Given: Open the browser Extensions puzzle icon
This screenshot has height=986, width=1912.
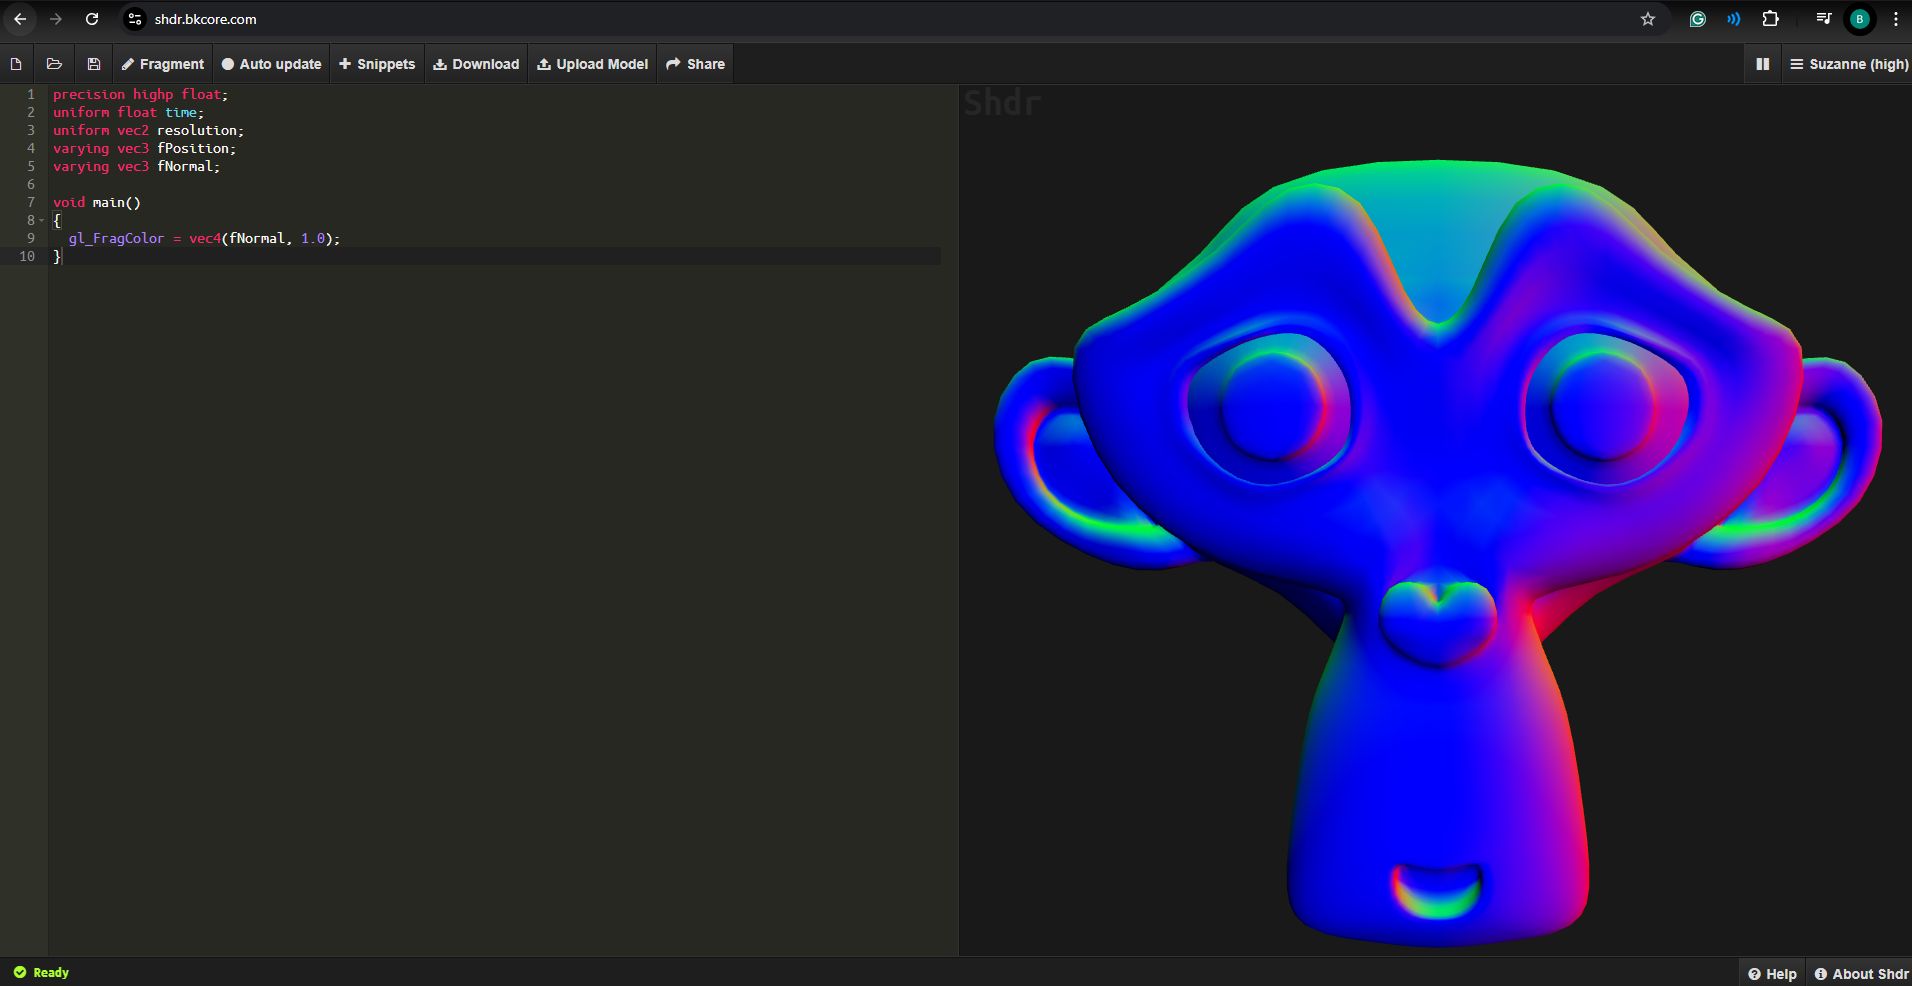Looking at the screenshot, I should tap(1770, 19).
